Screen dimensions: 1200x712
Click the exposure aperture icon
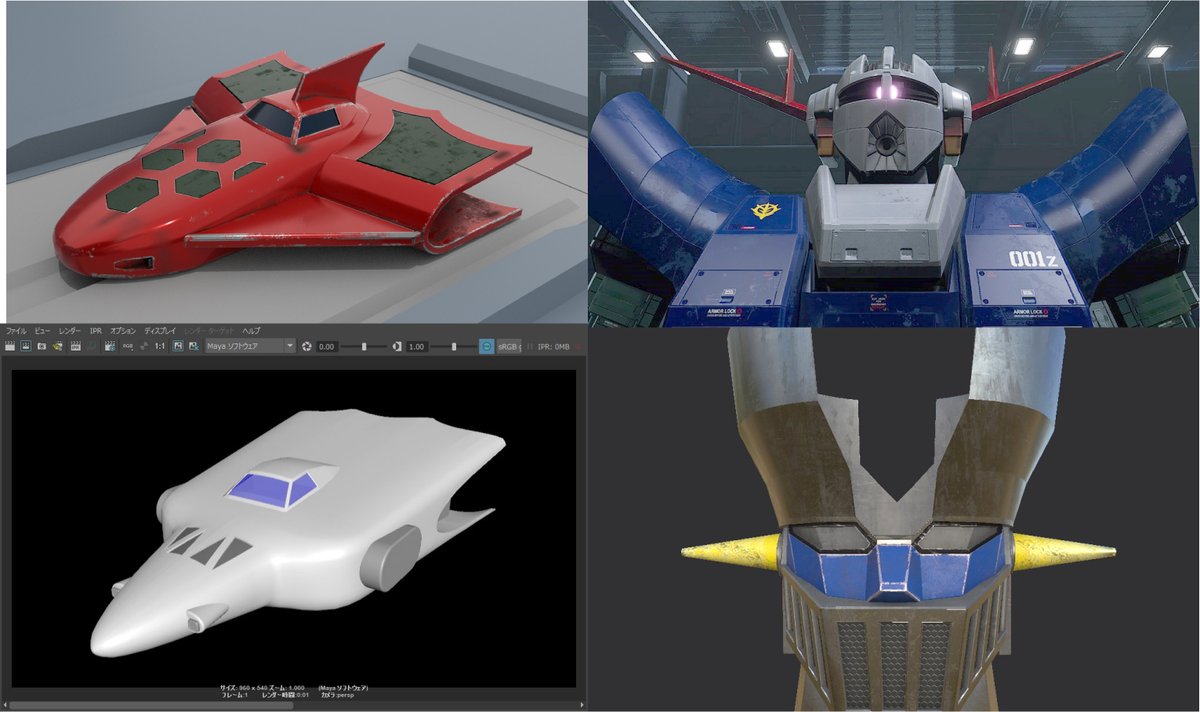tap(307, 346)
